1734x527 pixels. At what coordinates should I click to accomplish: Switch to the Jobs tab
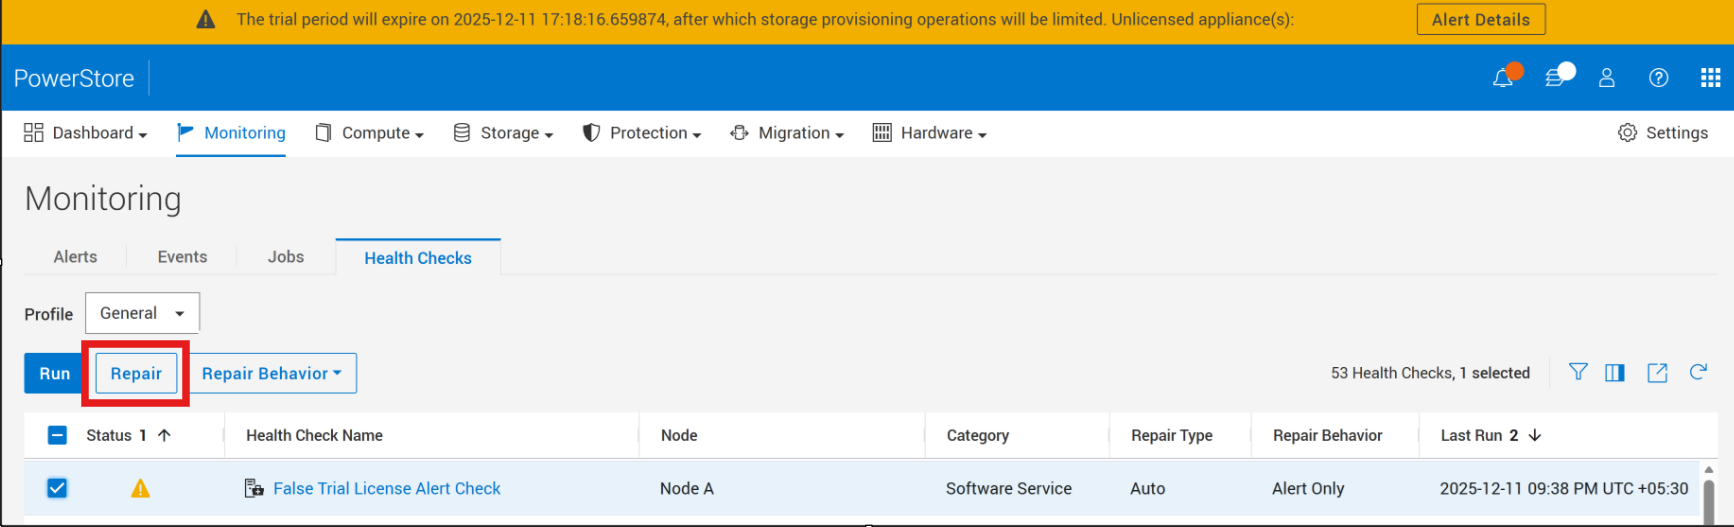coord(285,257)
